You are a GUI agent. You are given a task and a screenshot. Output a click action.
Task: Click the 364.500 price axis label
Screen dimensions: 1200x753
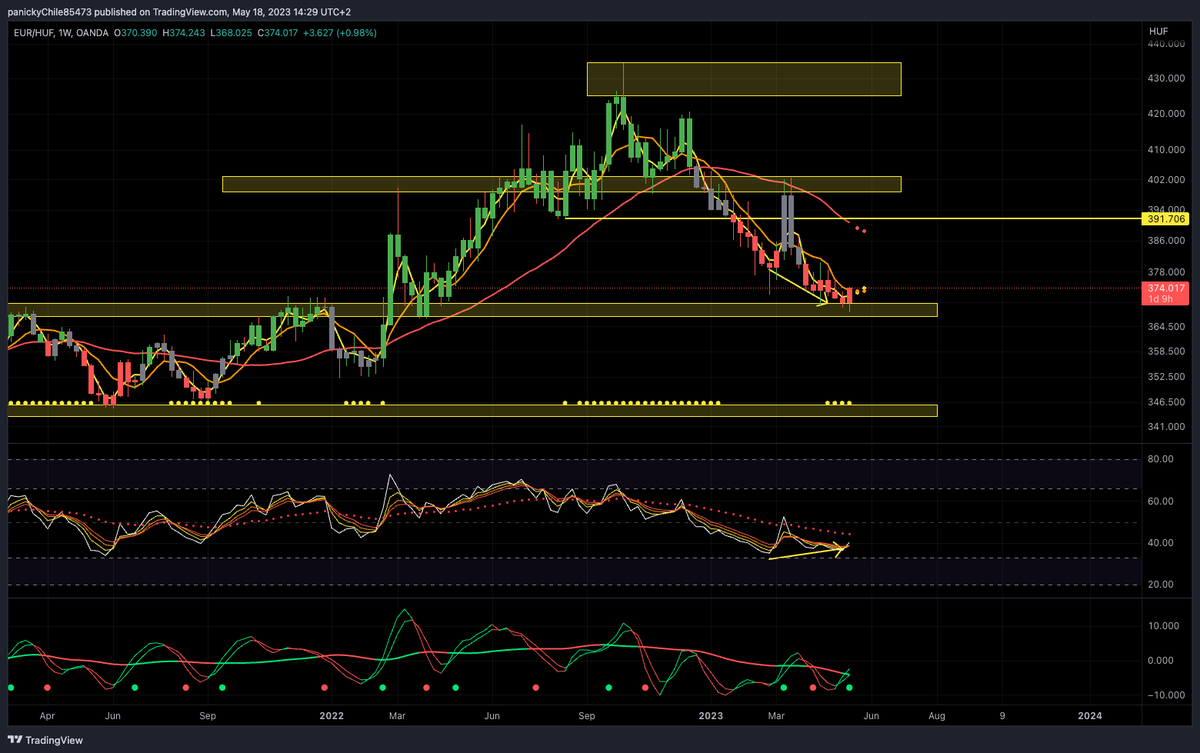(x=1165, y=327)
